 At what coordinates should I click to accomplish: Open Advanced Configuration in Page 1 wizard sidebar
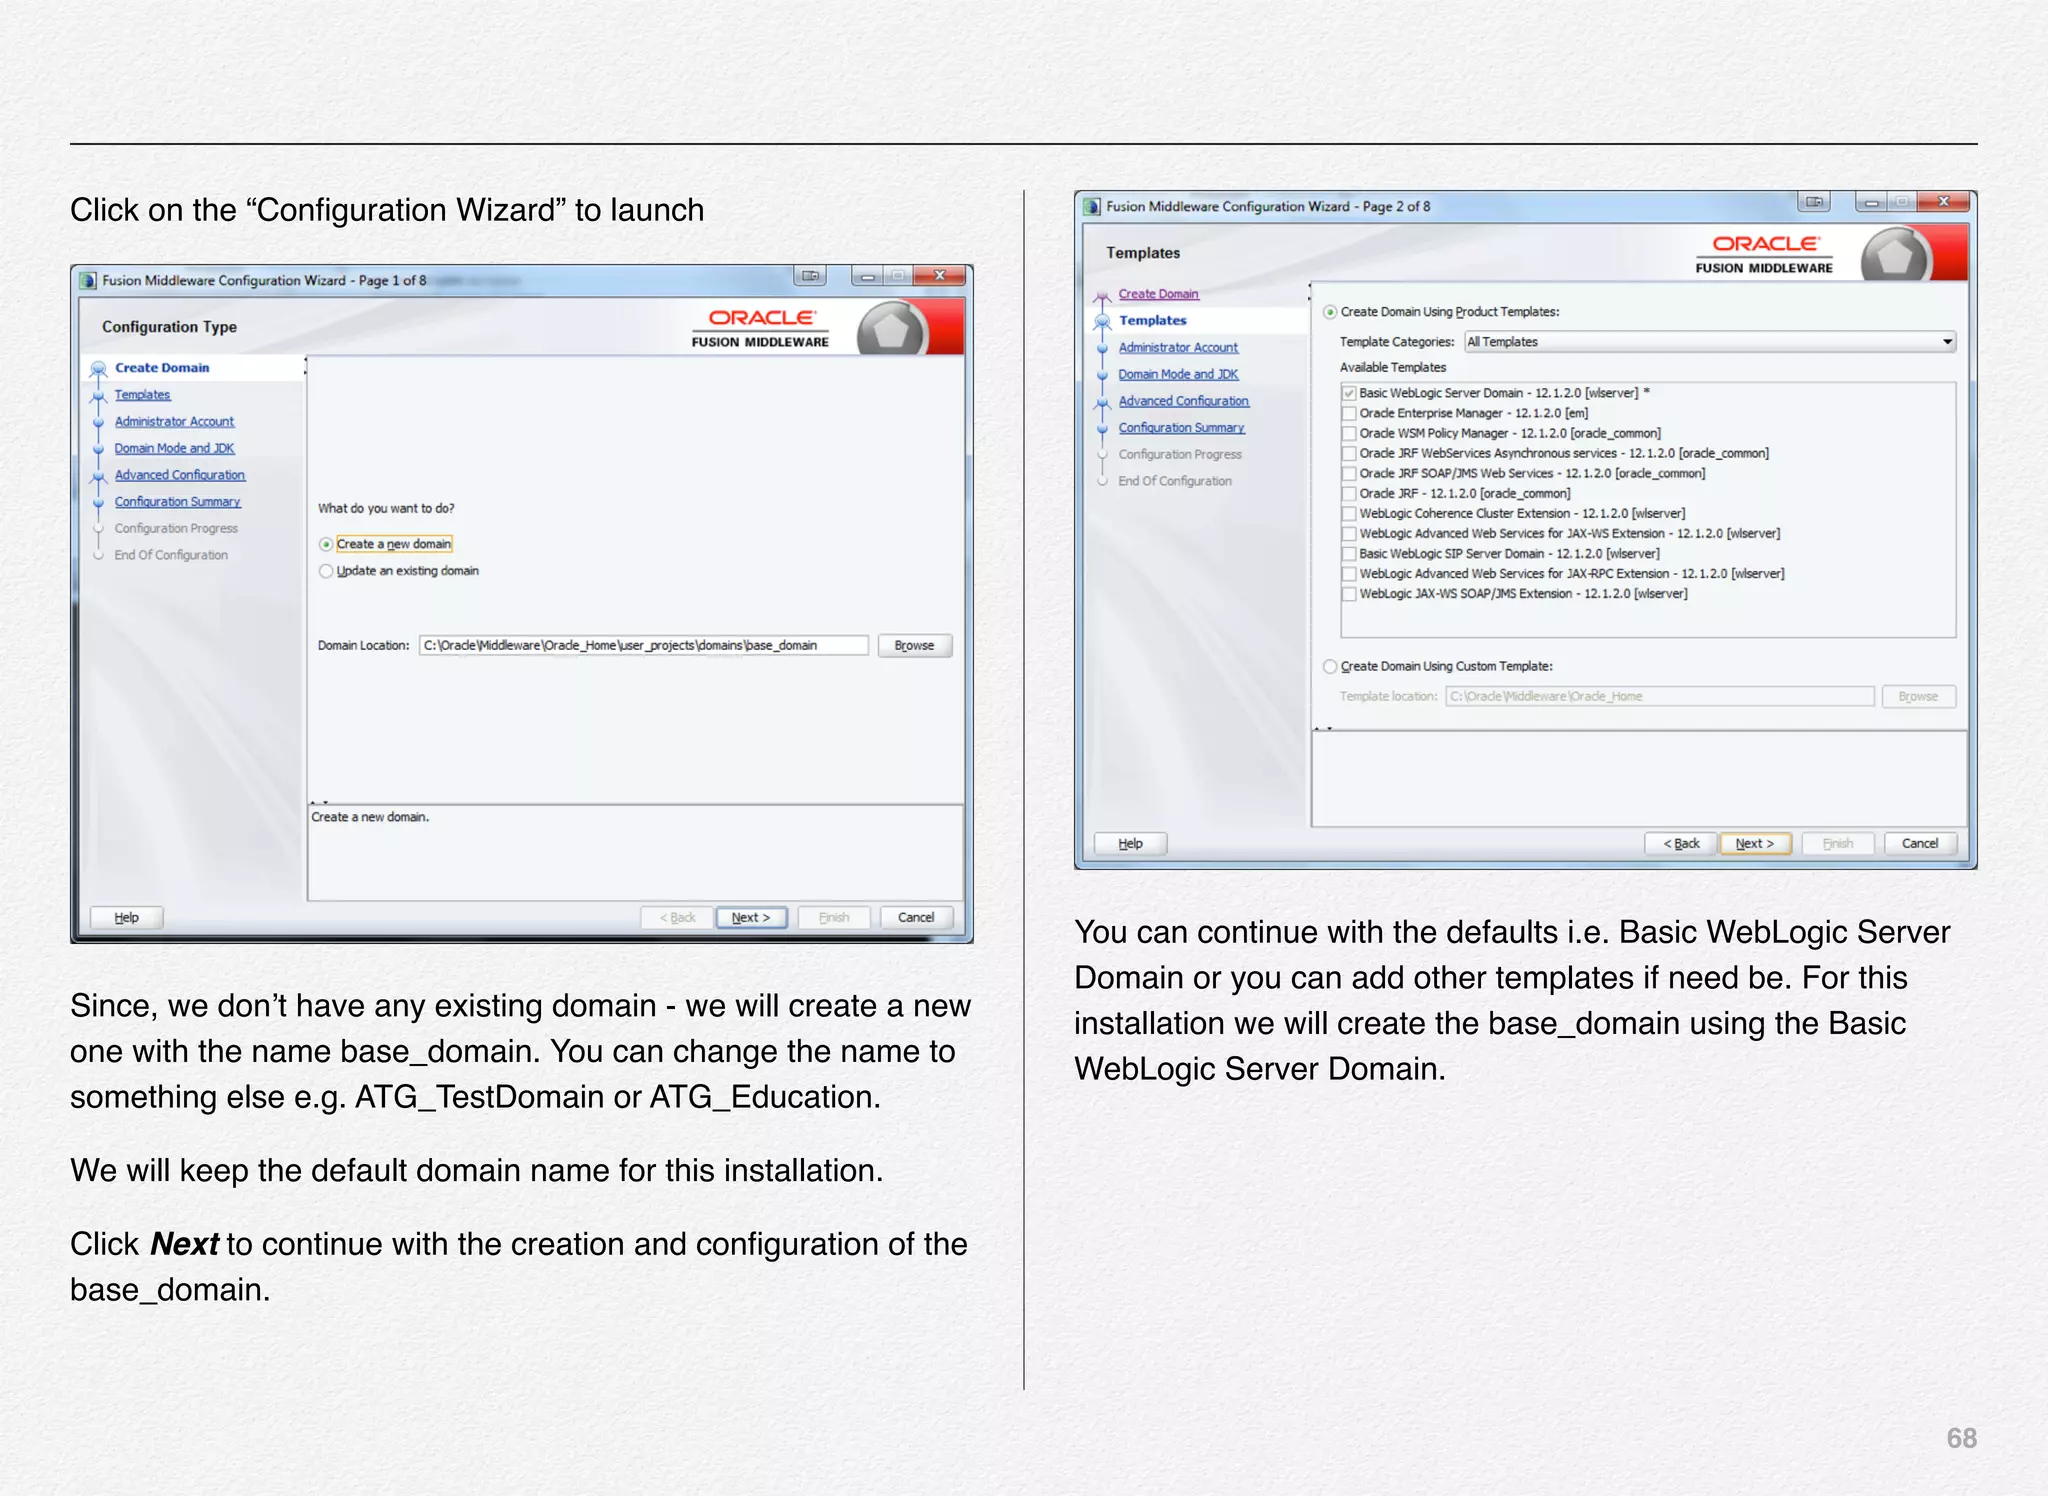click(179, 475)
